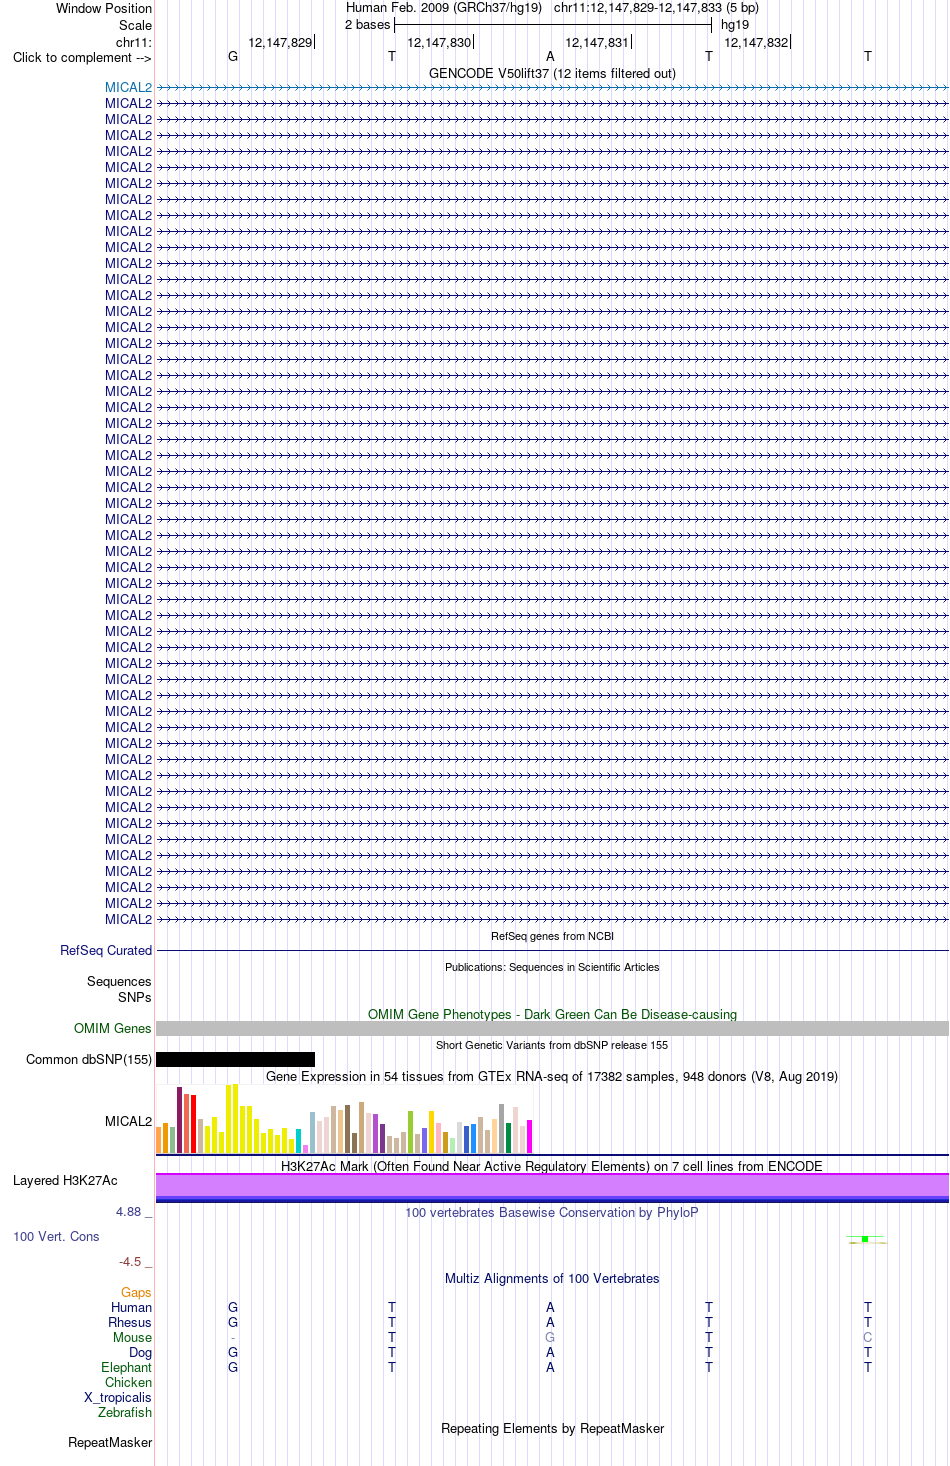
Task: Click the Window Position label
Action: click(x=104, y=8)
